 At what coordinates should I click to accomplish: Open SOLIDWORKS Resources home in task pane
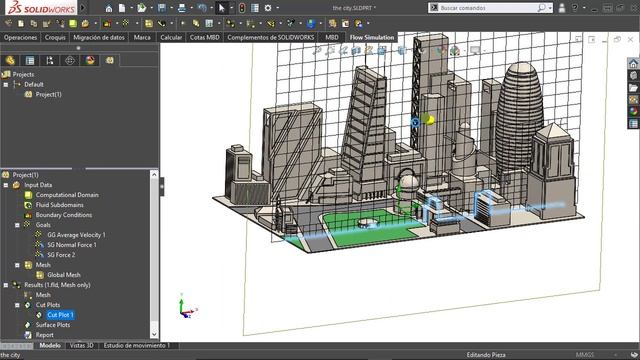[633, 64]
